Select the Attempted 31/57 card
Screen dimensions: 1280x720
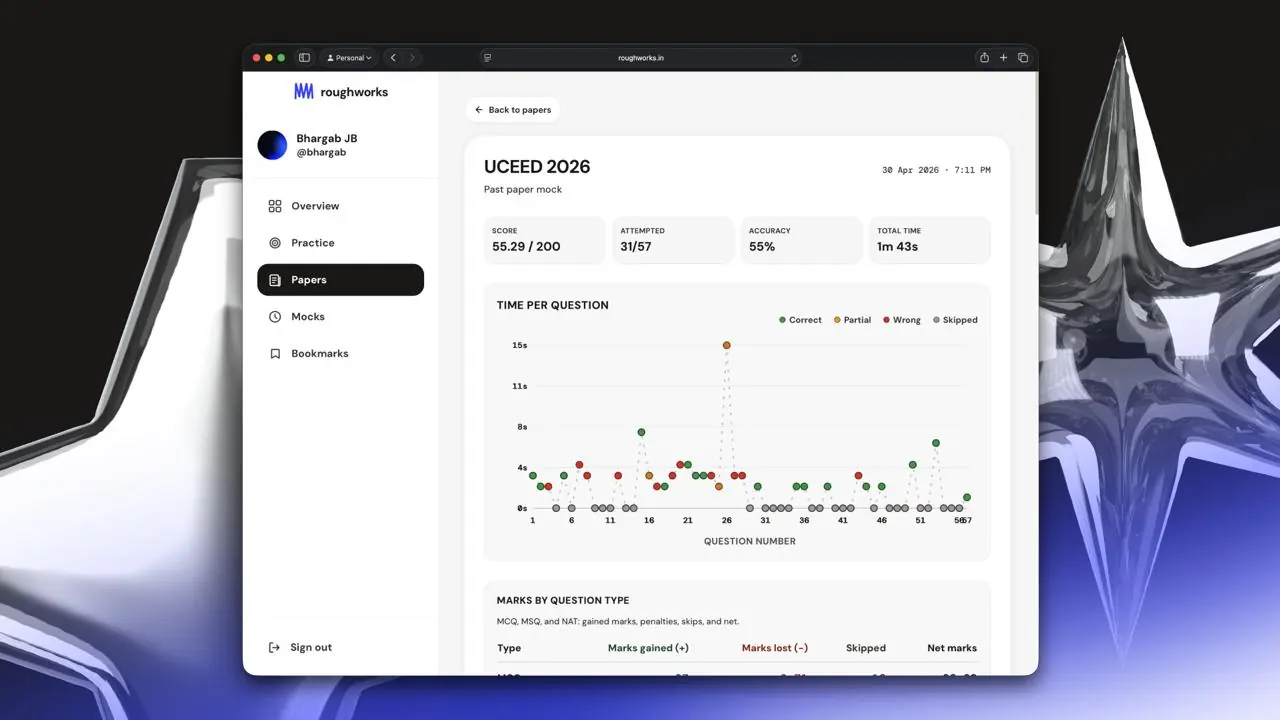(673, 240)
